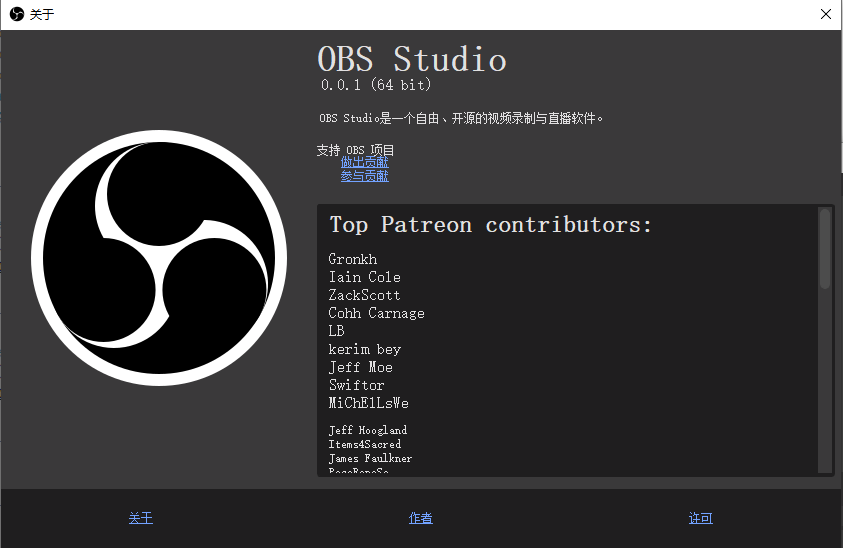Viewport: 843px width, 548px height.
Task: Click the 关于 window title text
Action: [x=42, y=15]
